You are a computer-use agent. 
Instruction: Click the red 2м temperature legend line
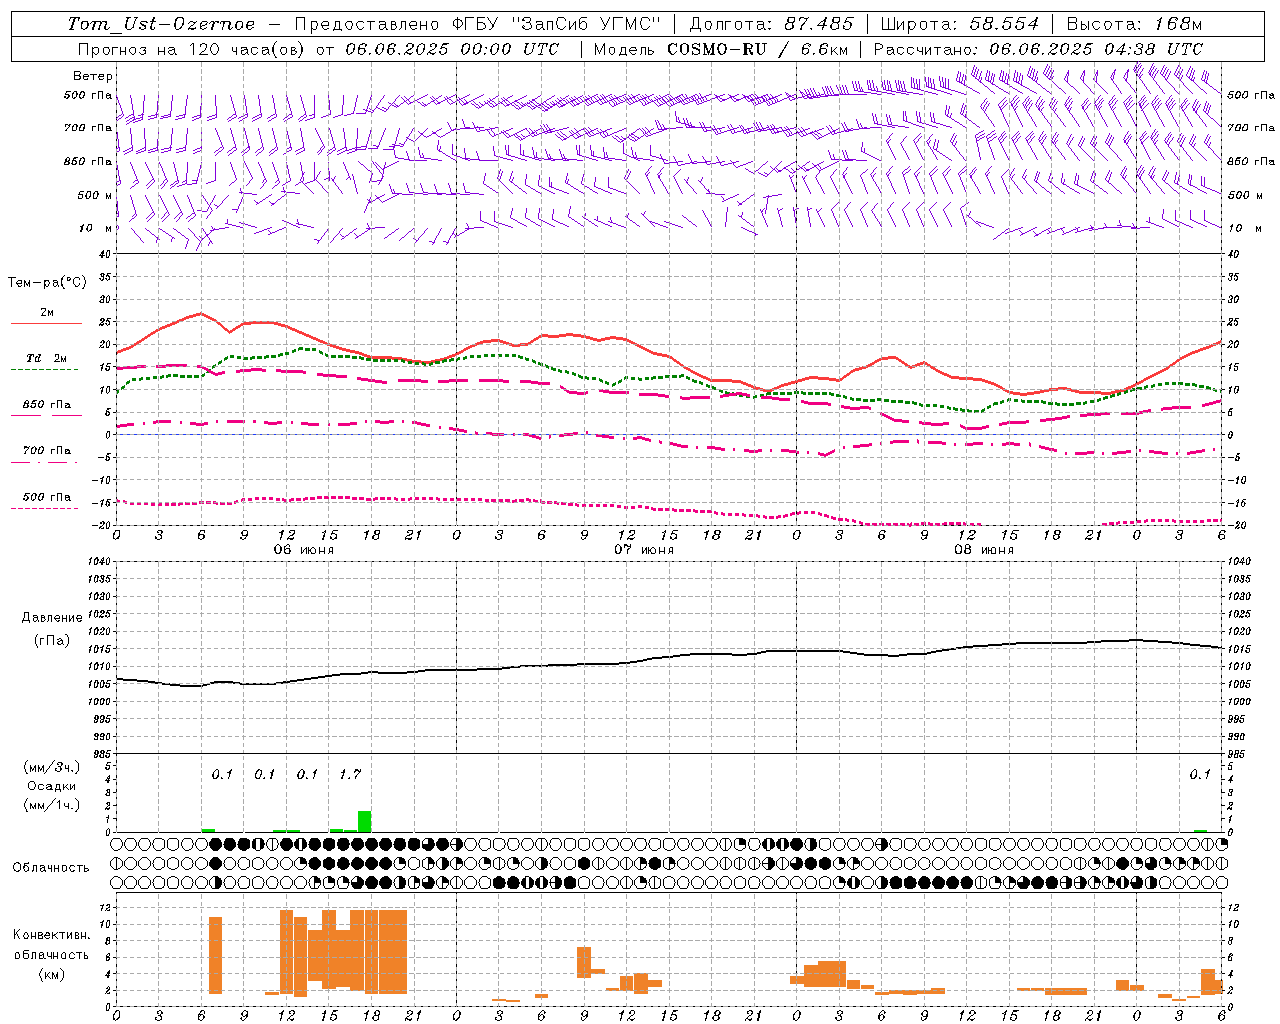[x=46, y=323]
